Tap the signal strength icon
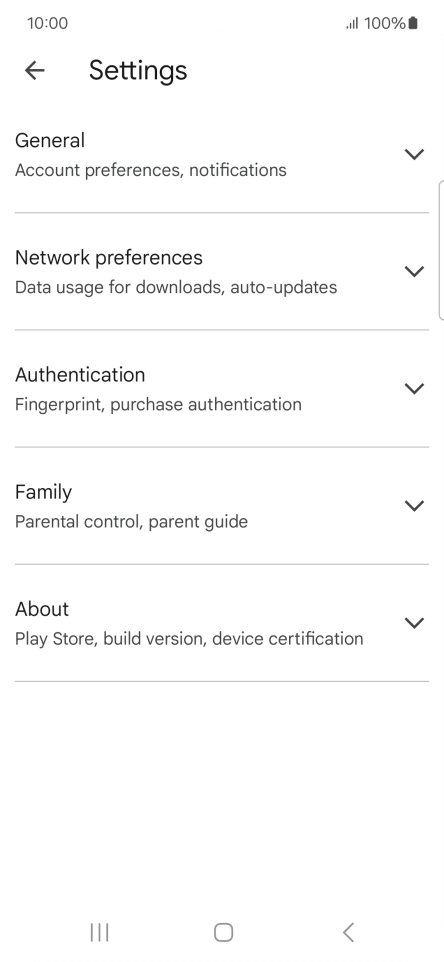 352,24
